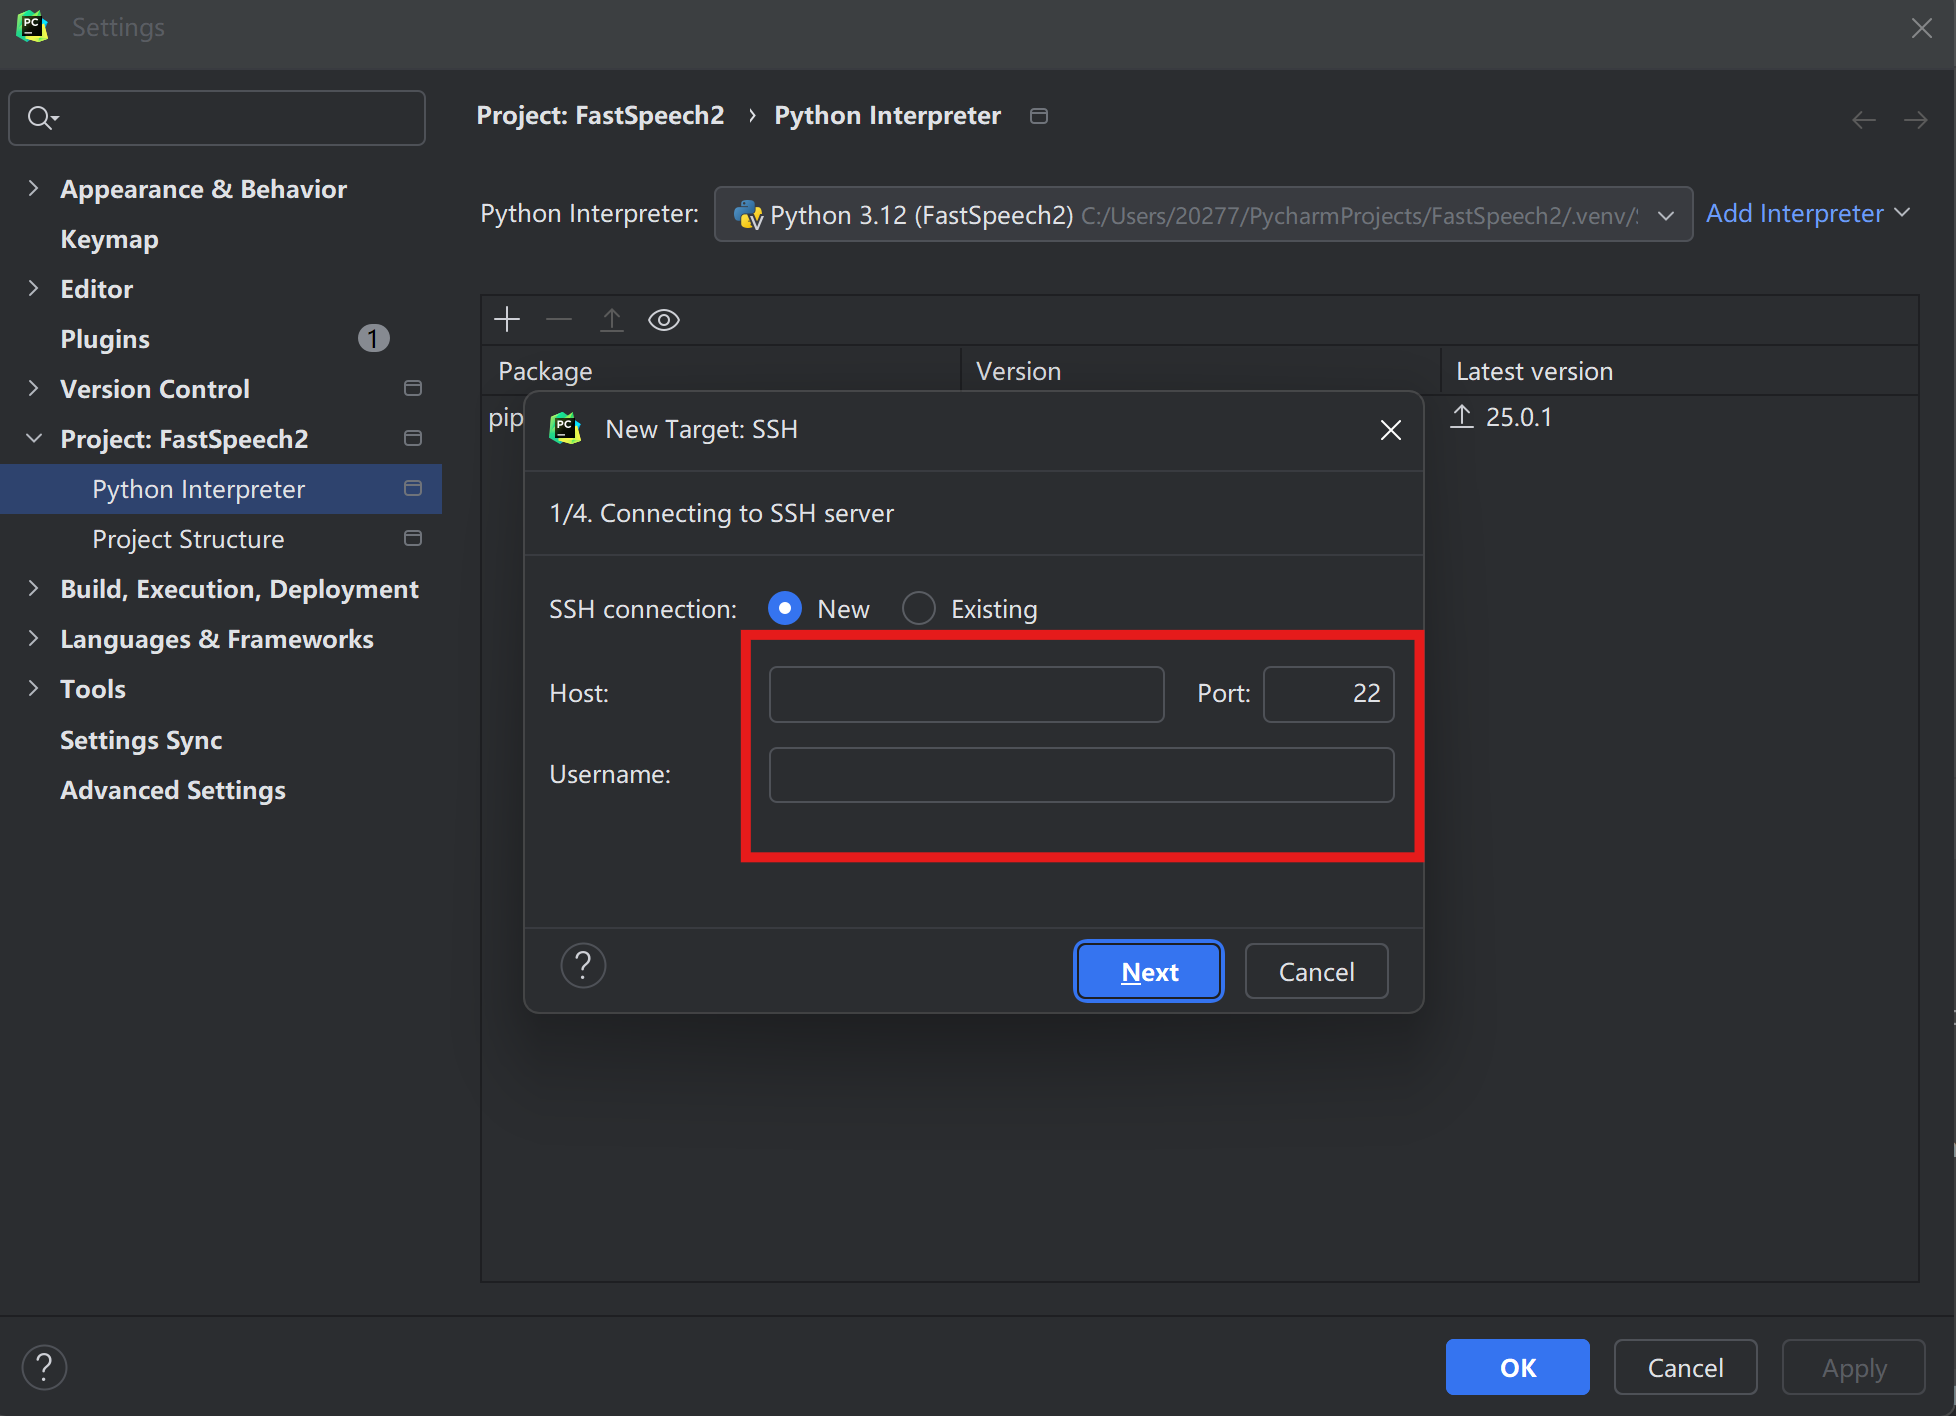Click the help icon in SSH dialog

tap(583, 966)
